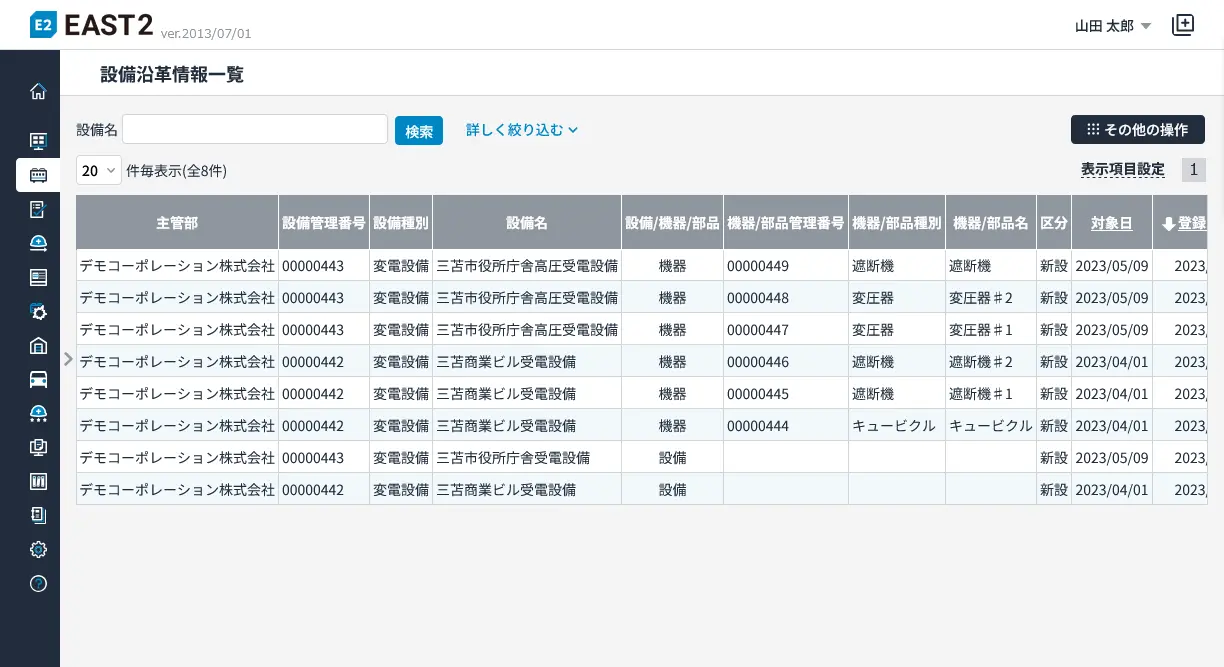
Task: Open the その他の操作 menu button
Action: 1137,130
